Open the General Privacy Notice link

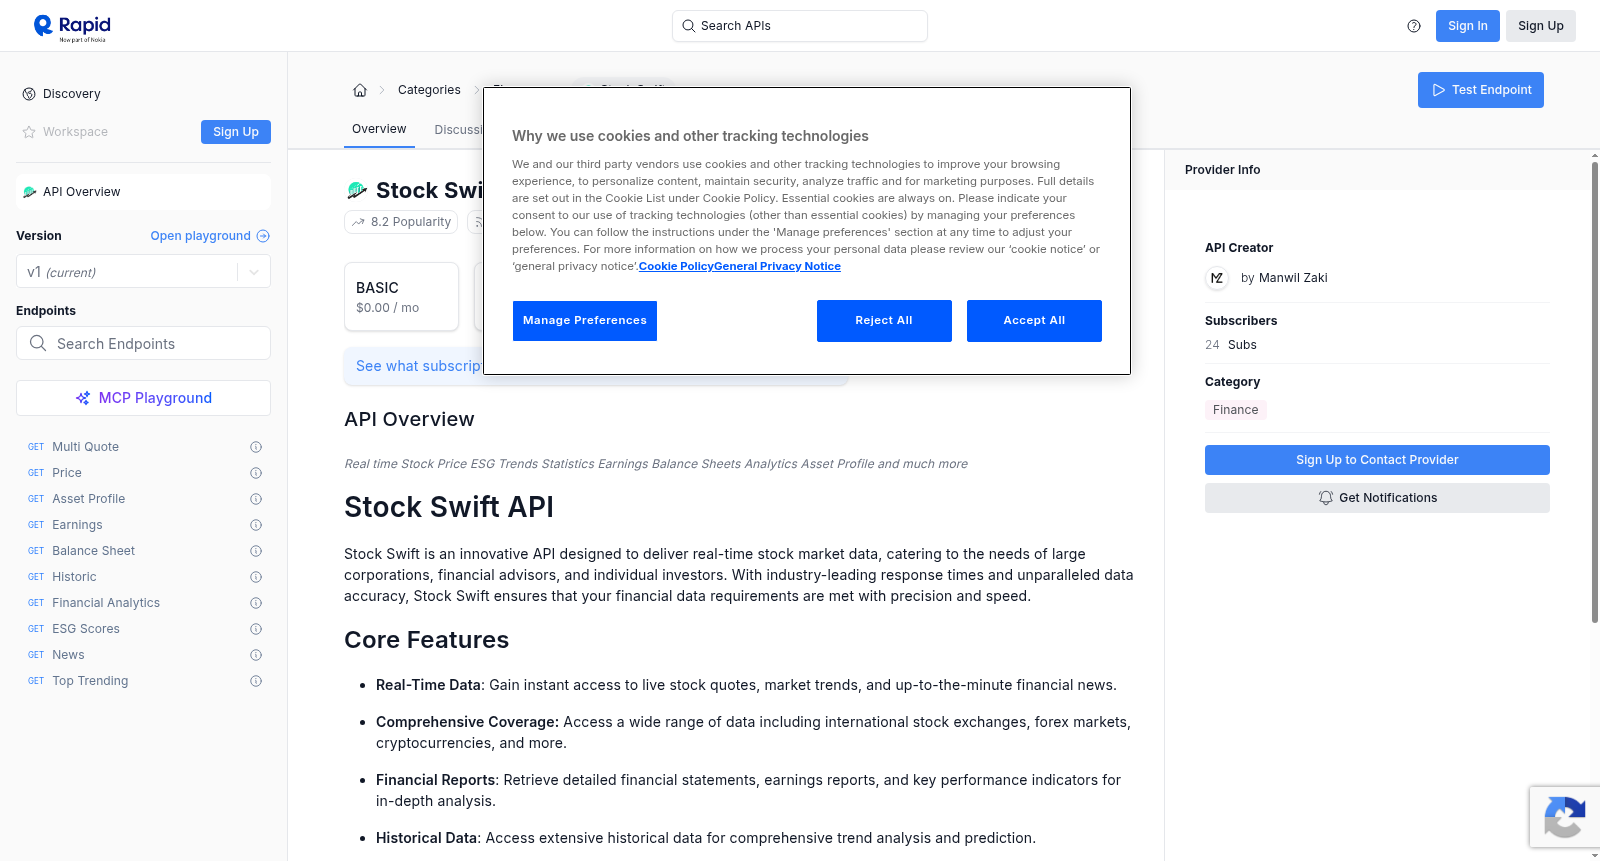click(x=777, y=266)
